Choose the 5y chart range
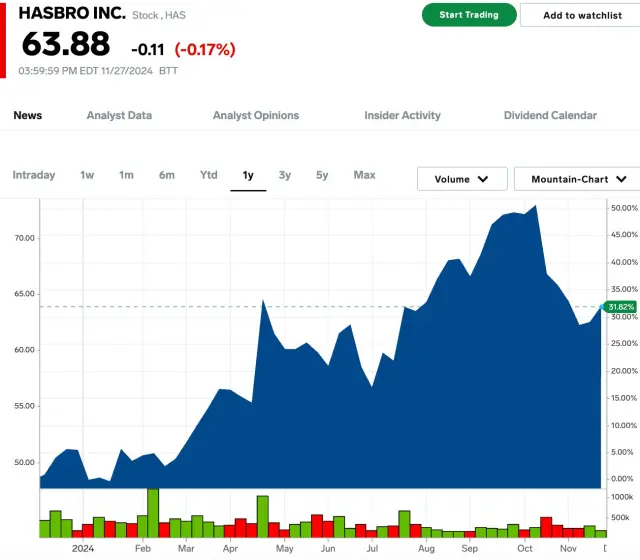 click(322, 175)
